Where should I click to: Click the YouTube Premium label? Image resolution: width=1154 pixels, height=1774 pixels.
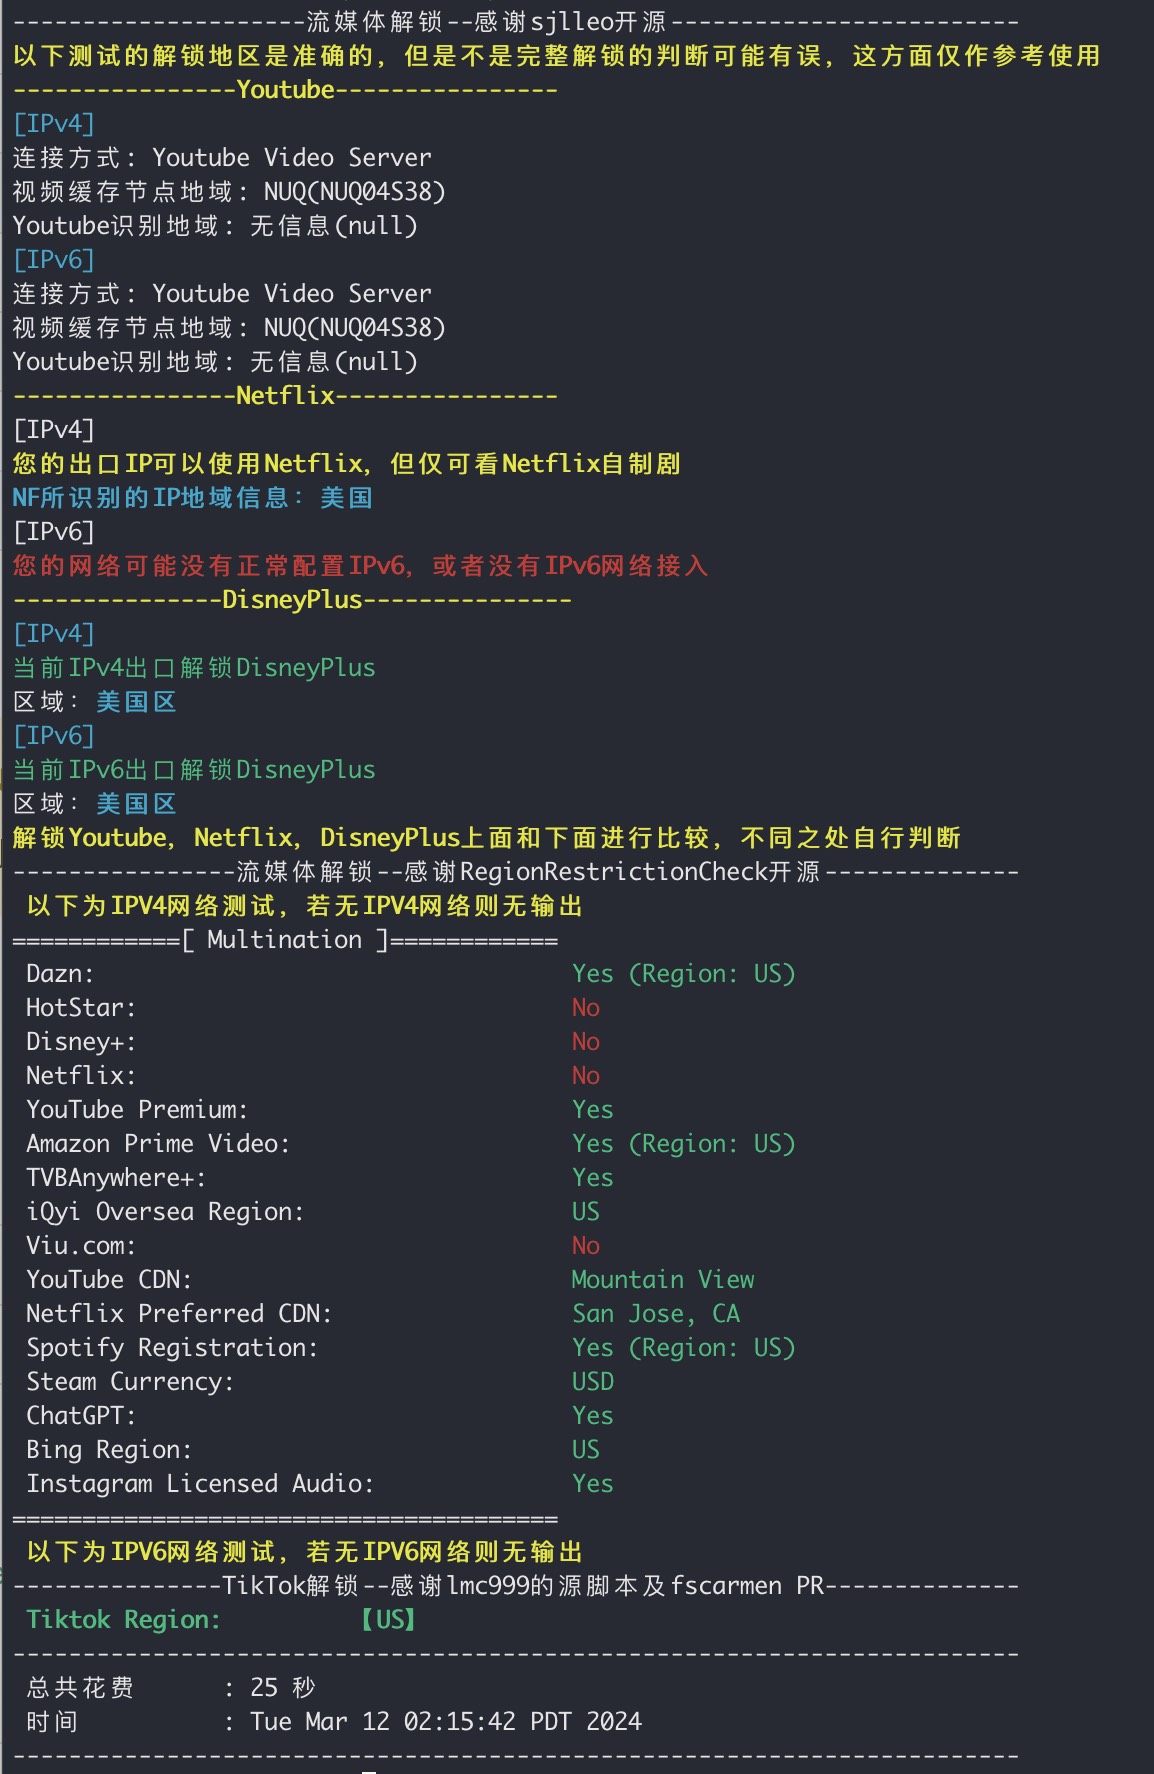(x=137, y=1110)
